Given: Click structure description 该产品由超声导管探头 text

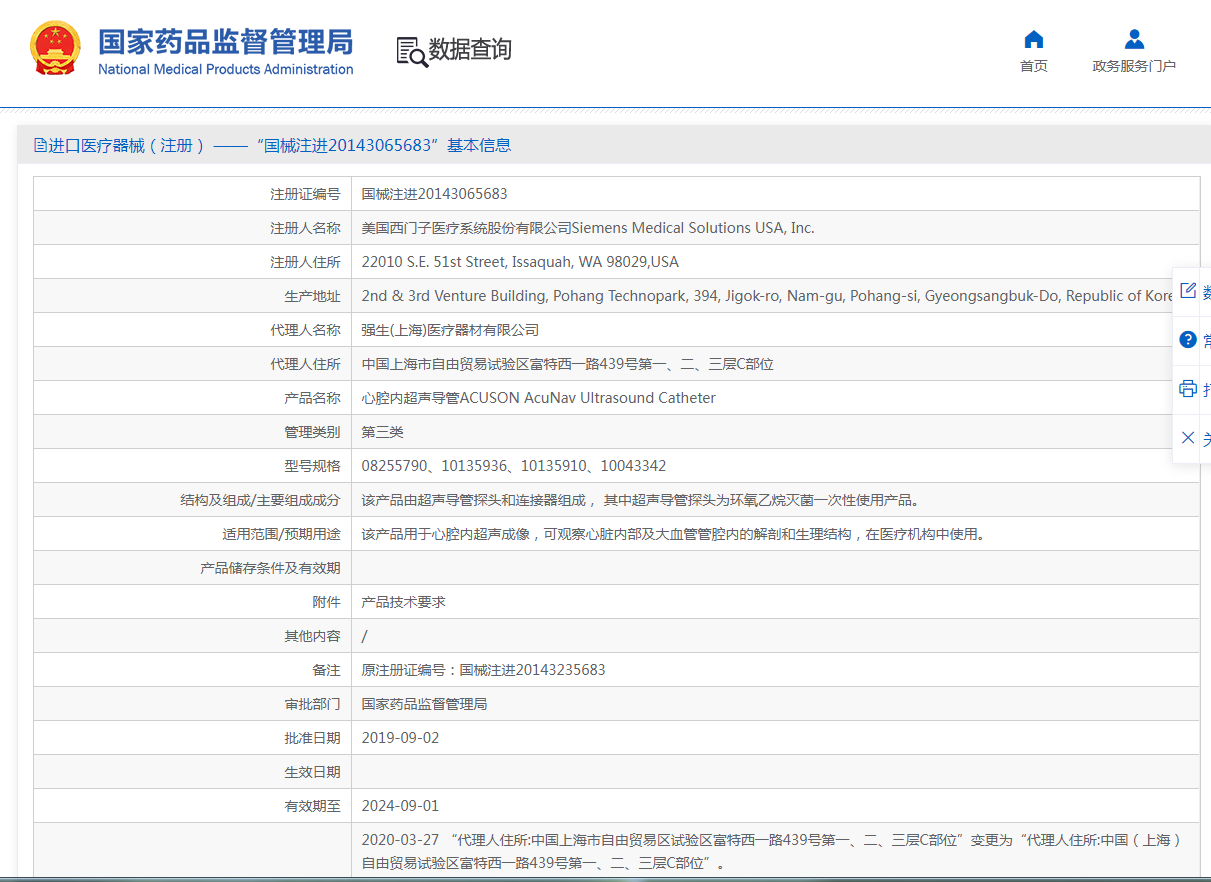Looking at the screenshot, I should pyautogui.click(x=640, y=500).
